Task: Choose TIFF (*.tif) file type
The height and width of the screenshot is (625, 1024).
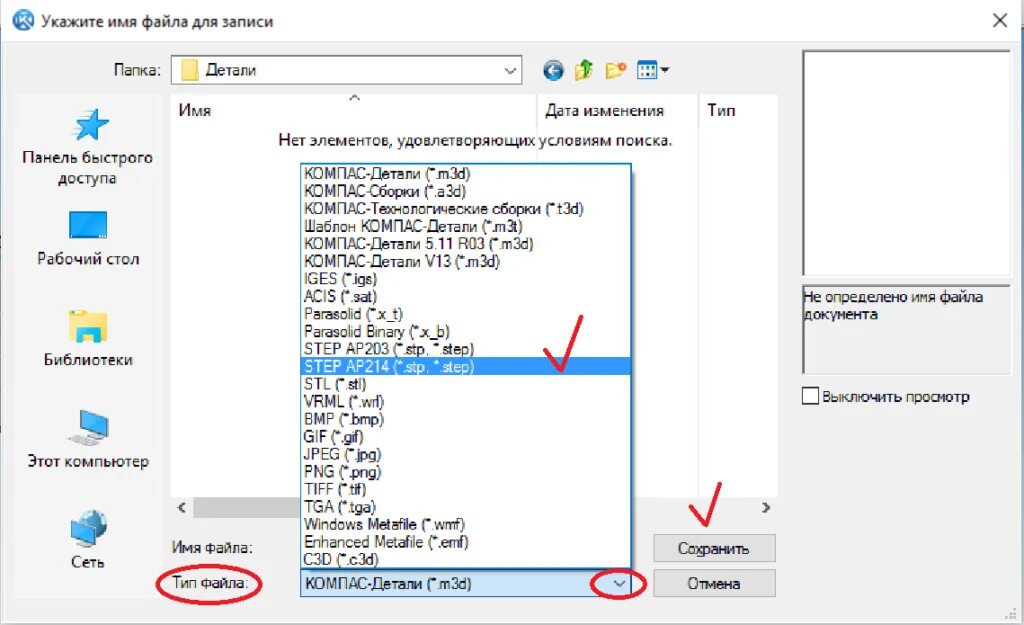Action: coord(466,489)
